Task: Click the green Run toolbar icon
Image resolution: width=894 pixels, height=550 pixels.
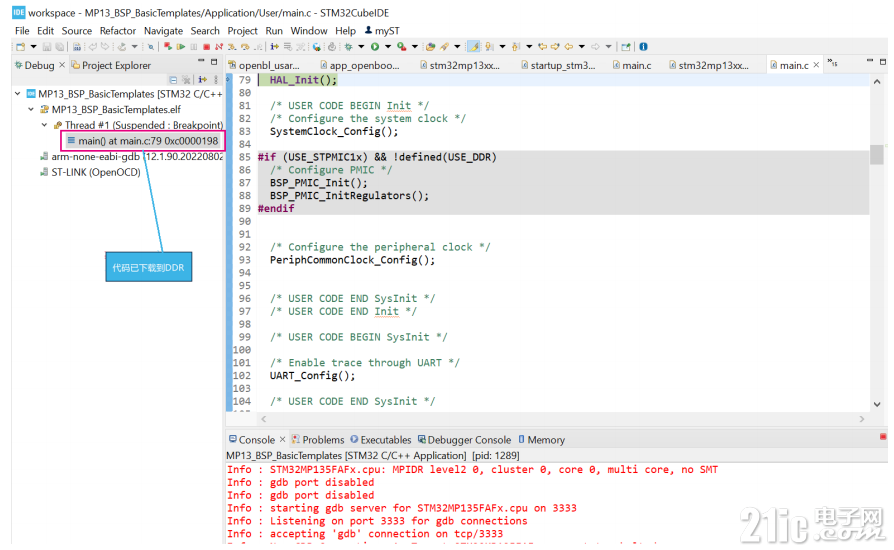Action: tap(375, 47)
